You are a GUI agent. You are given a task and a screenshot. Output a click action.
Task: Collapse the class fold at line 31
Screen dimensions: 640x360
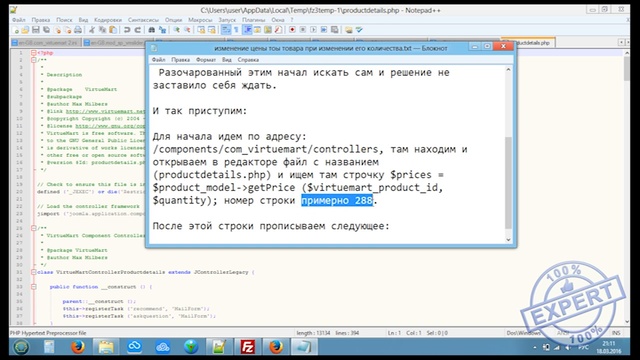click(x=34, y=272)
